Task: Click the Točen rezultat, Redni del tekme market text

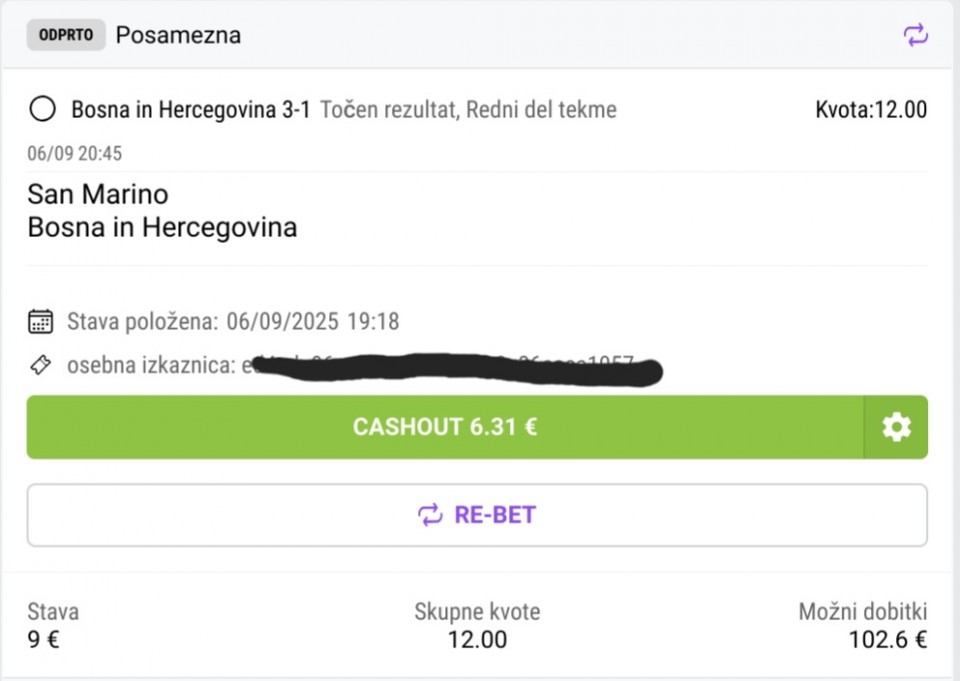Action: (468, 109)
